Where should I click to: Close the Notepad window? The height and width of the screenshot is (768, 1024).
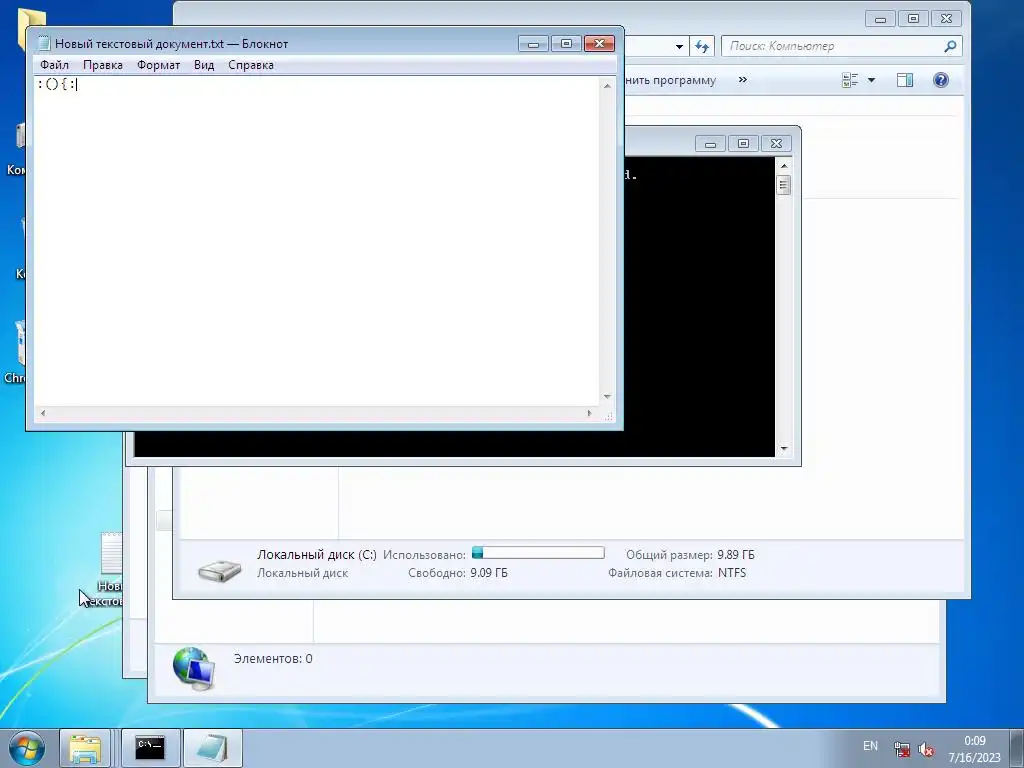[x=599, y=44]
